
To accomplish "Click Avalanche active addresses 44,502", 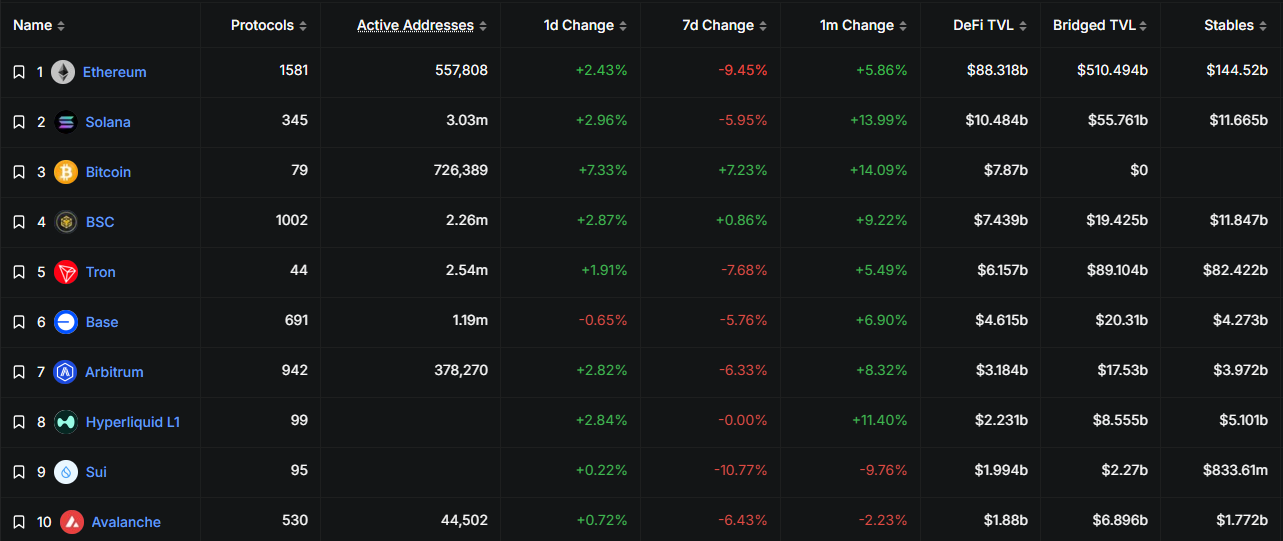I will click(x=464, y=520).
